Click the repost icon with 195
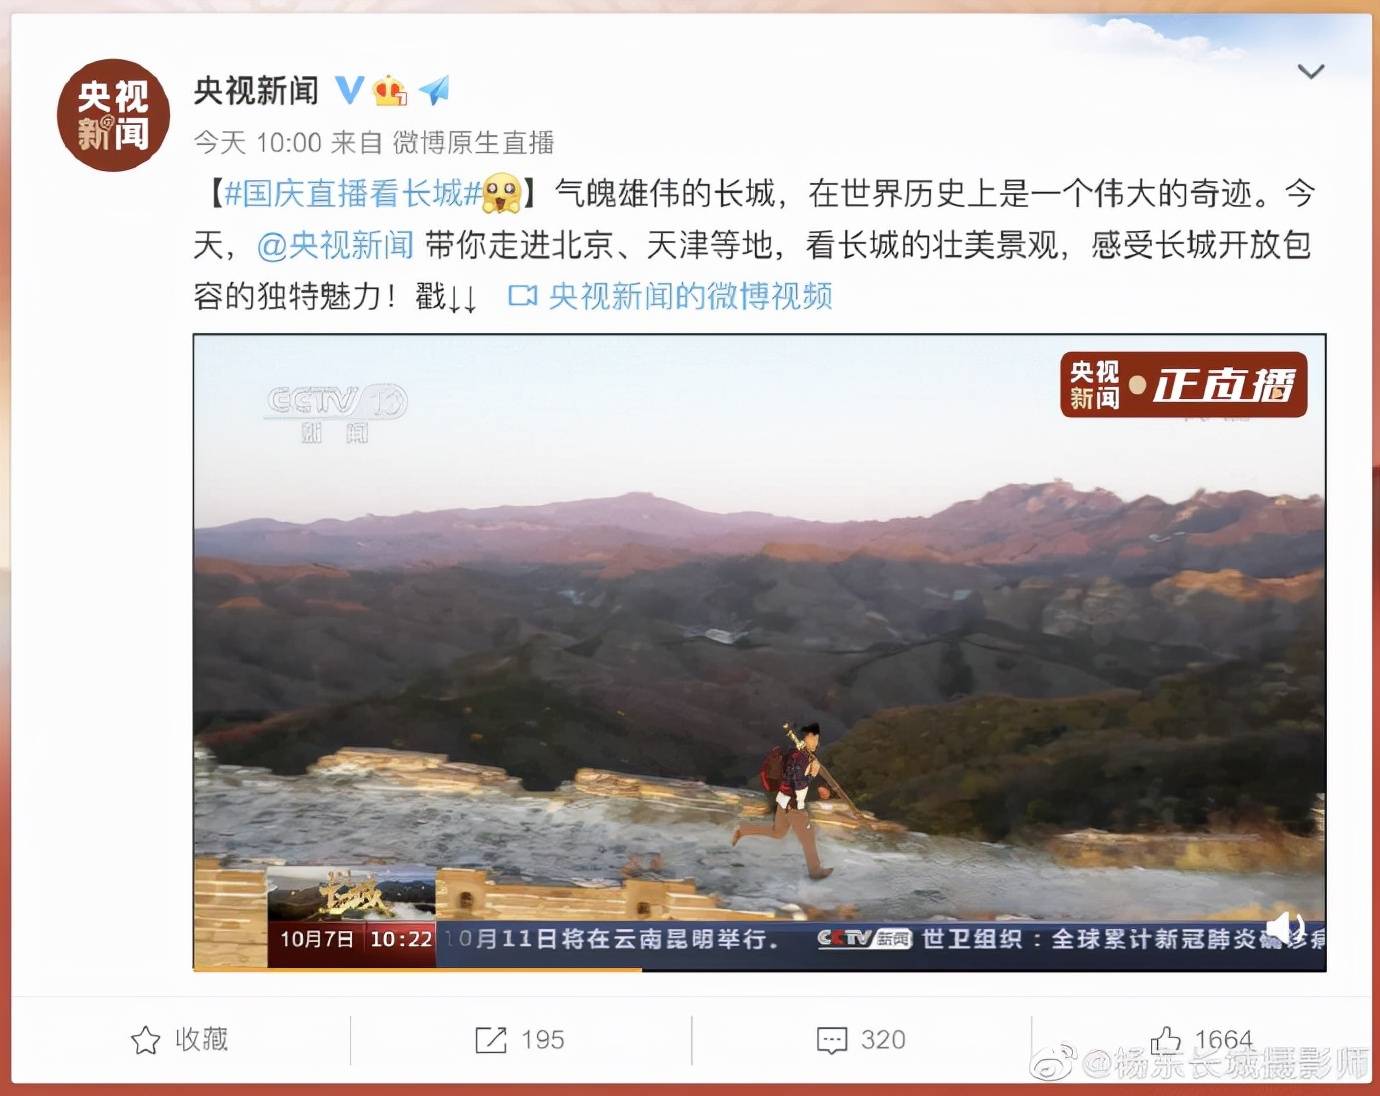Screen dimensions: 1380x1096 pos(520,1040)
